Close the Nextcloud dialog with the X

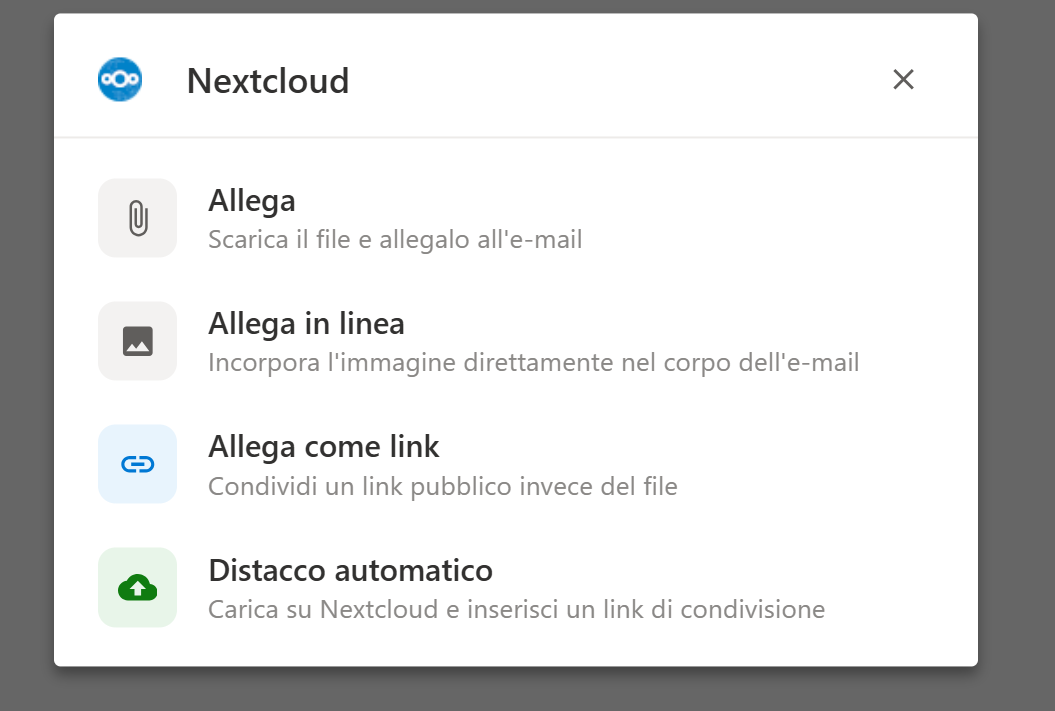903,80
